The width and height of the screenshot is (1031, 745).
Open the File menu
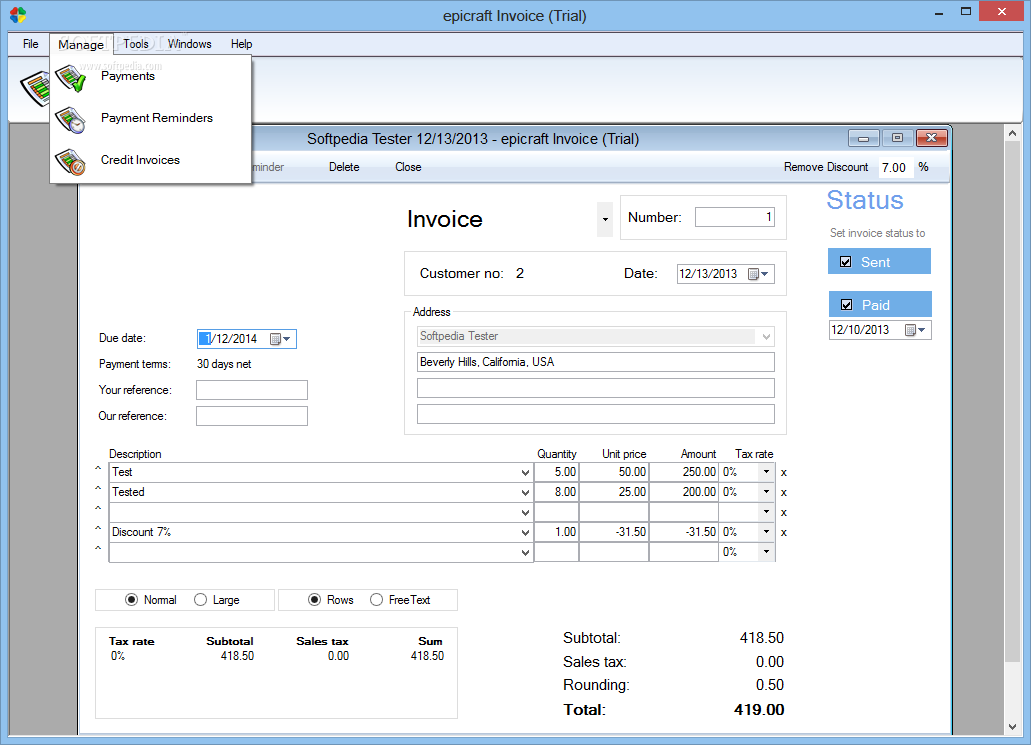coord(30,44)
